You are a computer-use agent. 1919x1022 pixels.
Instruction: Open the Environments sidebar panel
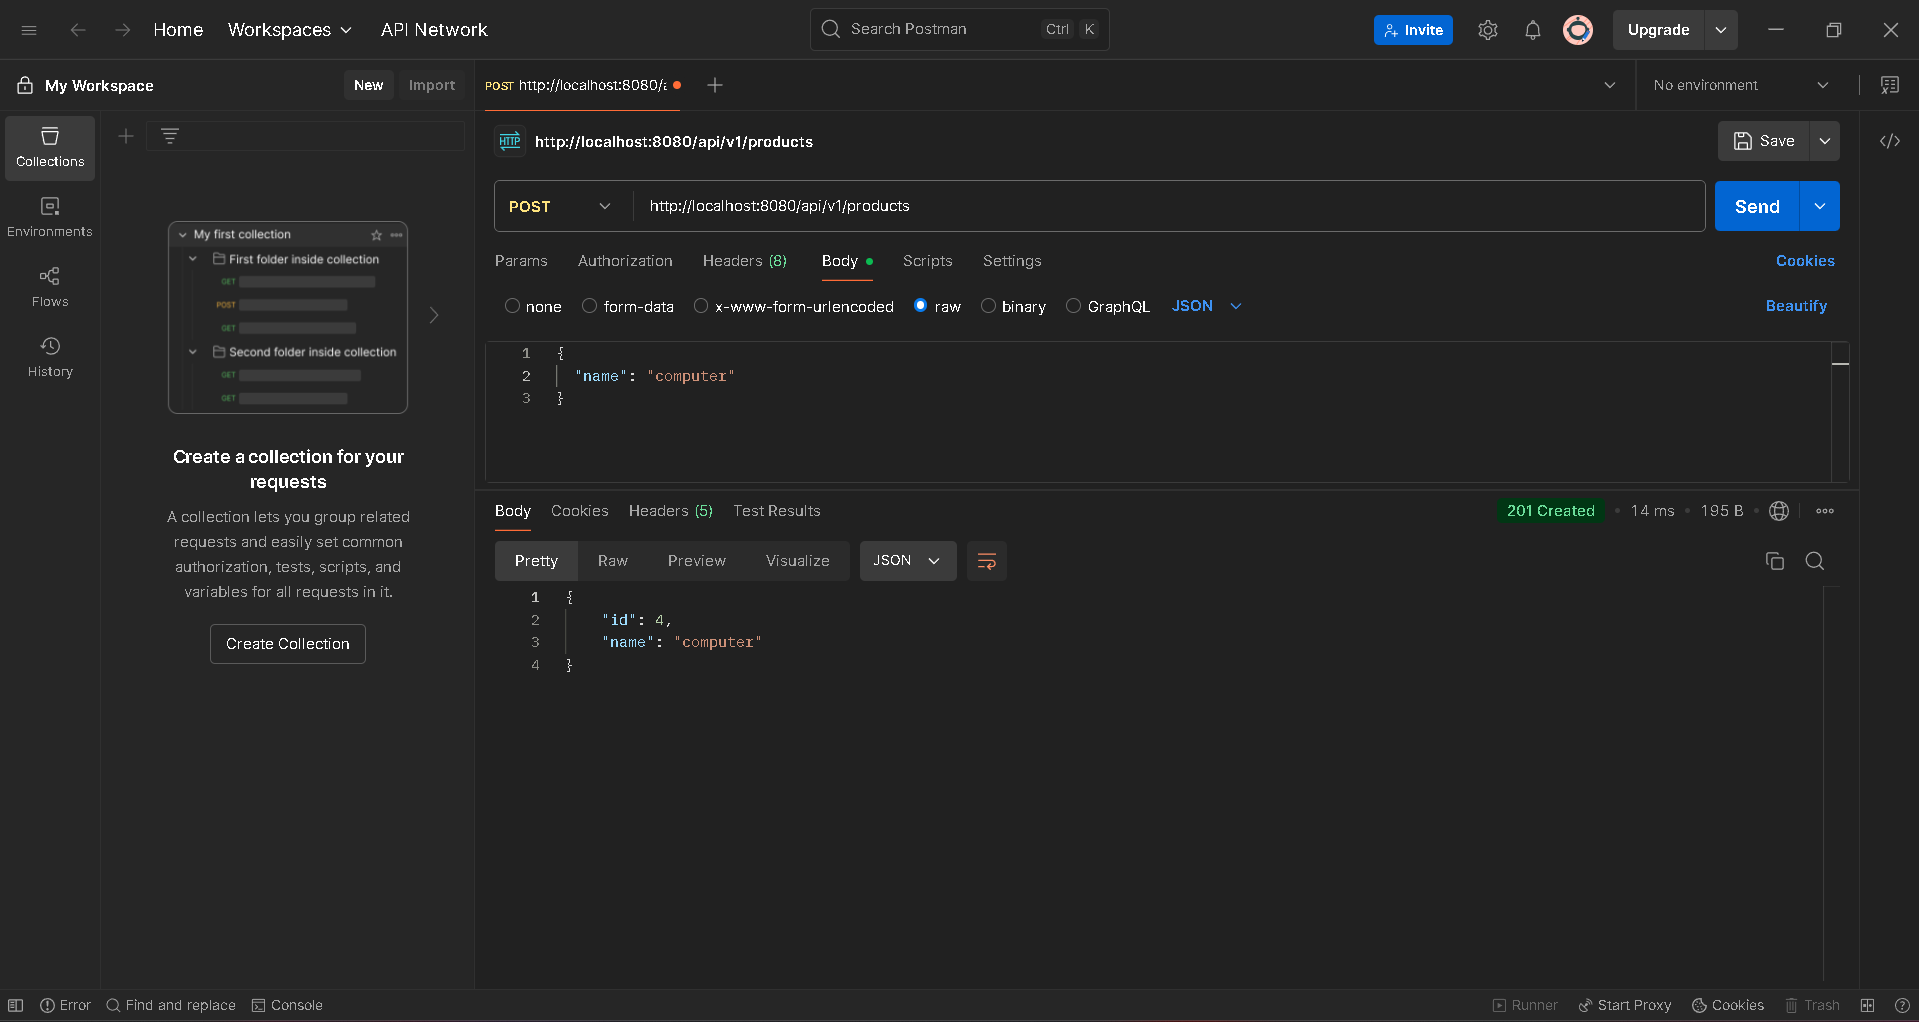pos(50,216)
